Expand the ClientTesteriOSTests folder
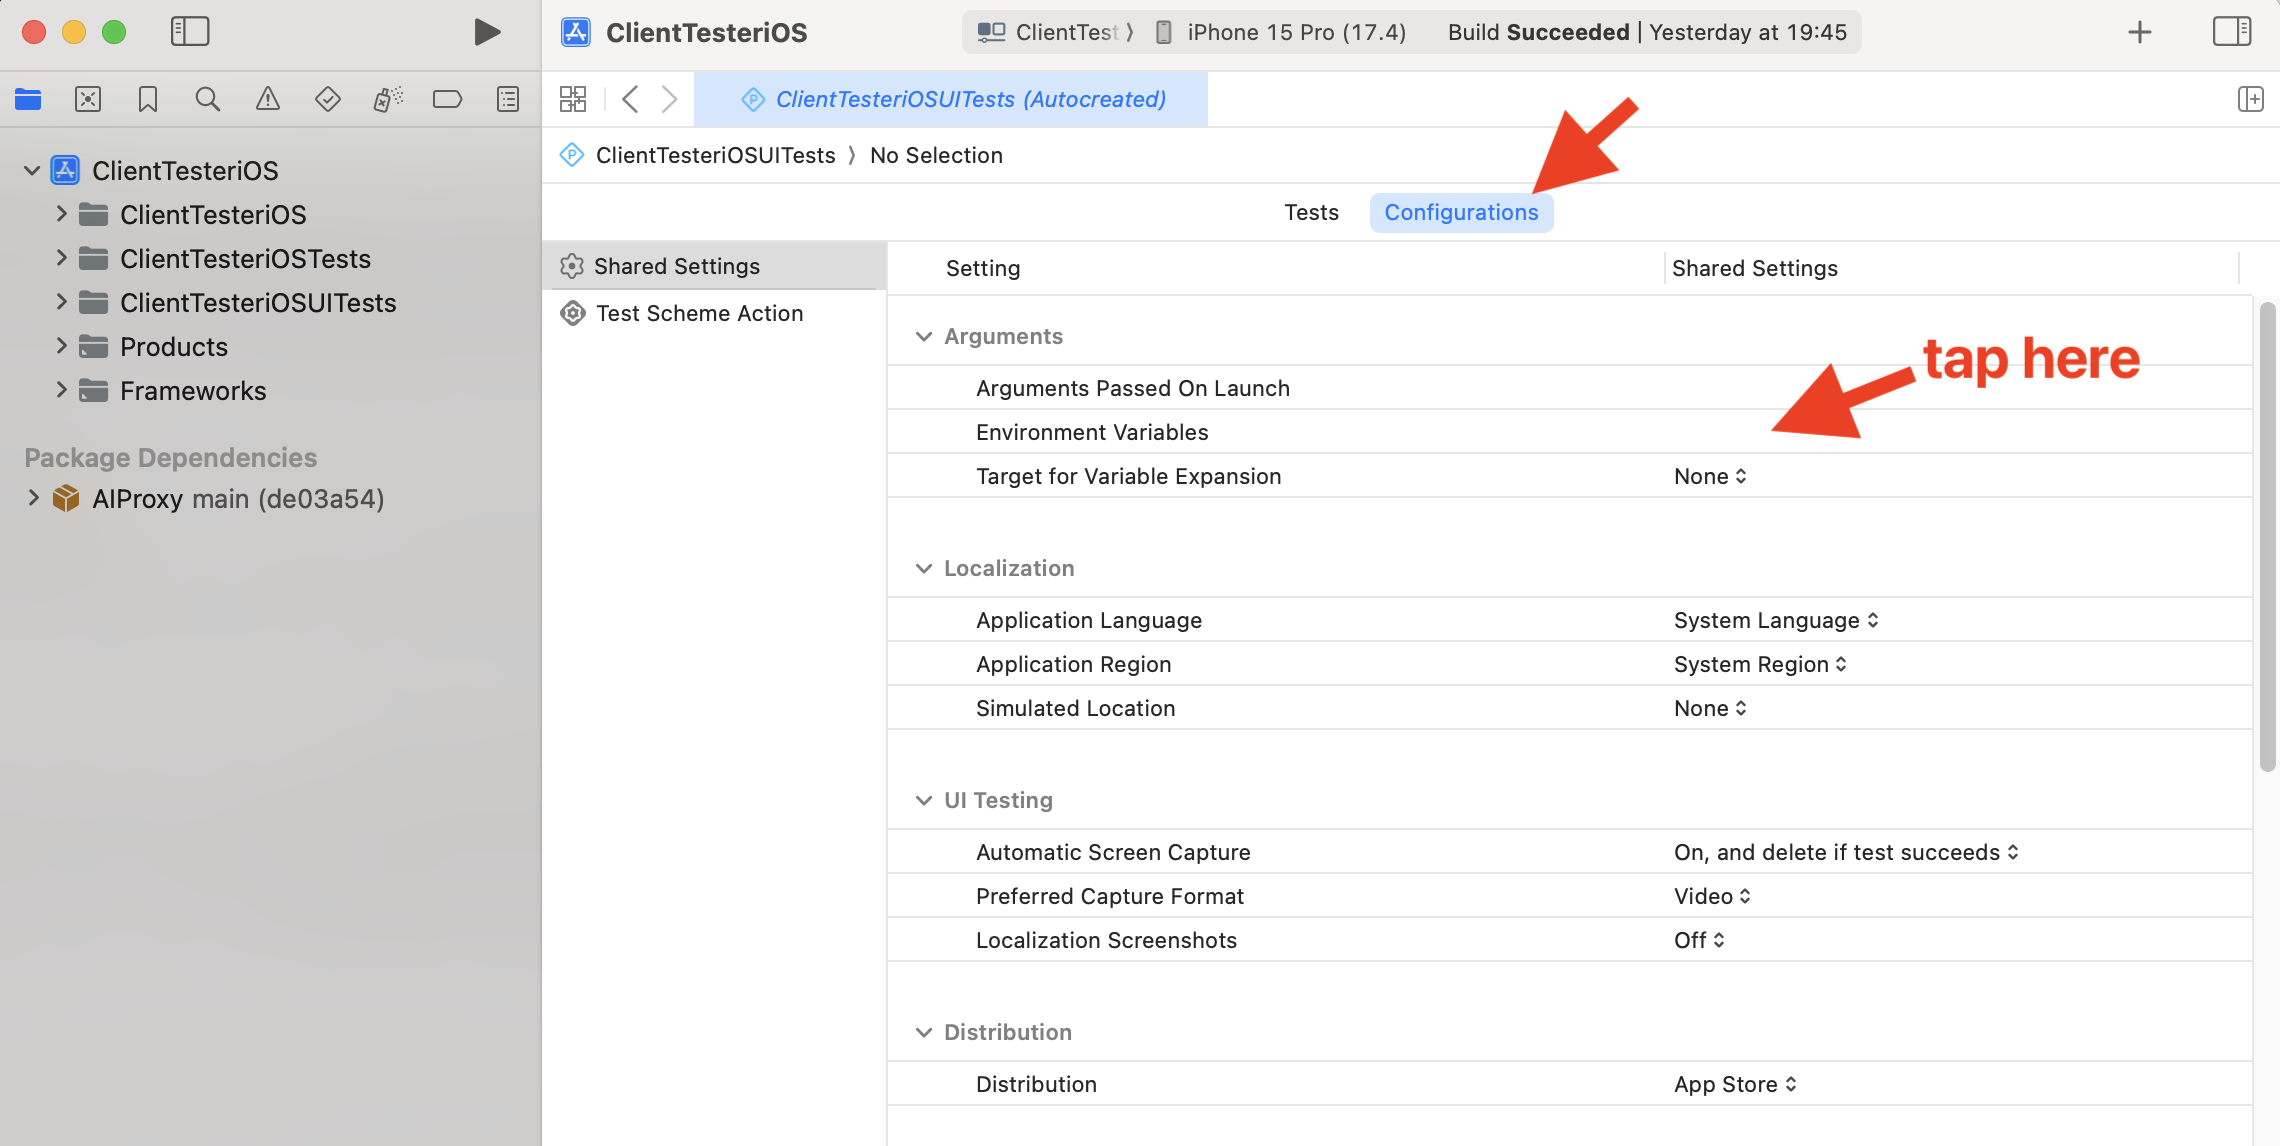 click(61, 258)
